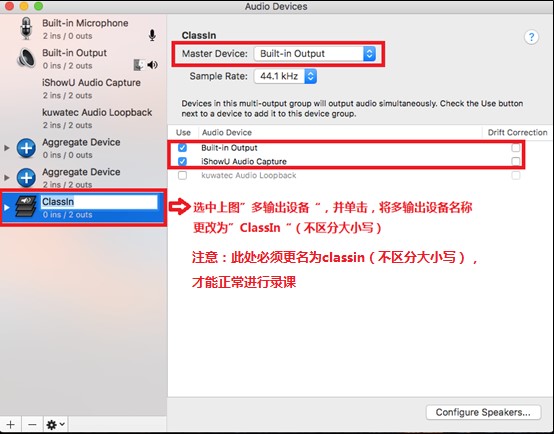Open the help question mark button
554x434 pixels.
(531, 37)
